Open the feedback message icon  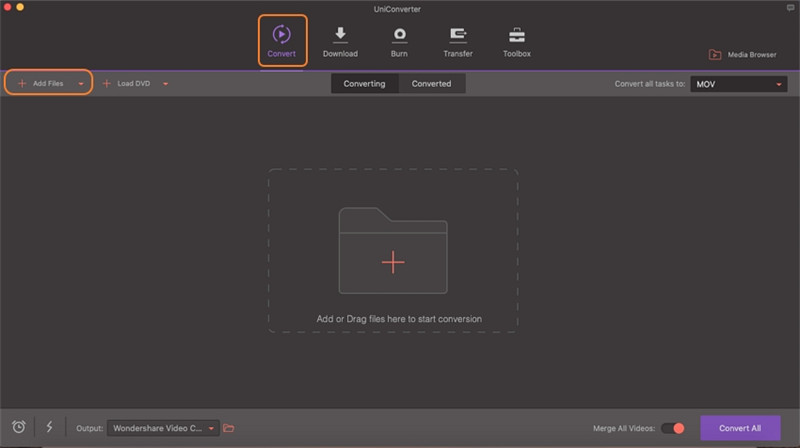click(x=790, y=8)
